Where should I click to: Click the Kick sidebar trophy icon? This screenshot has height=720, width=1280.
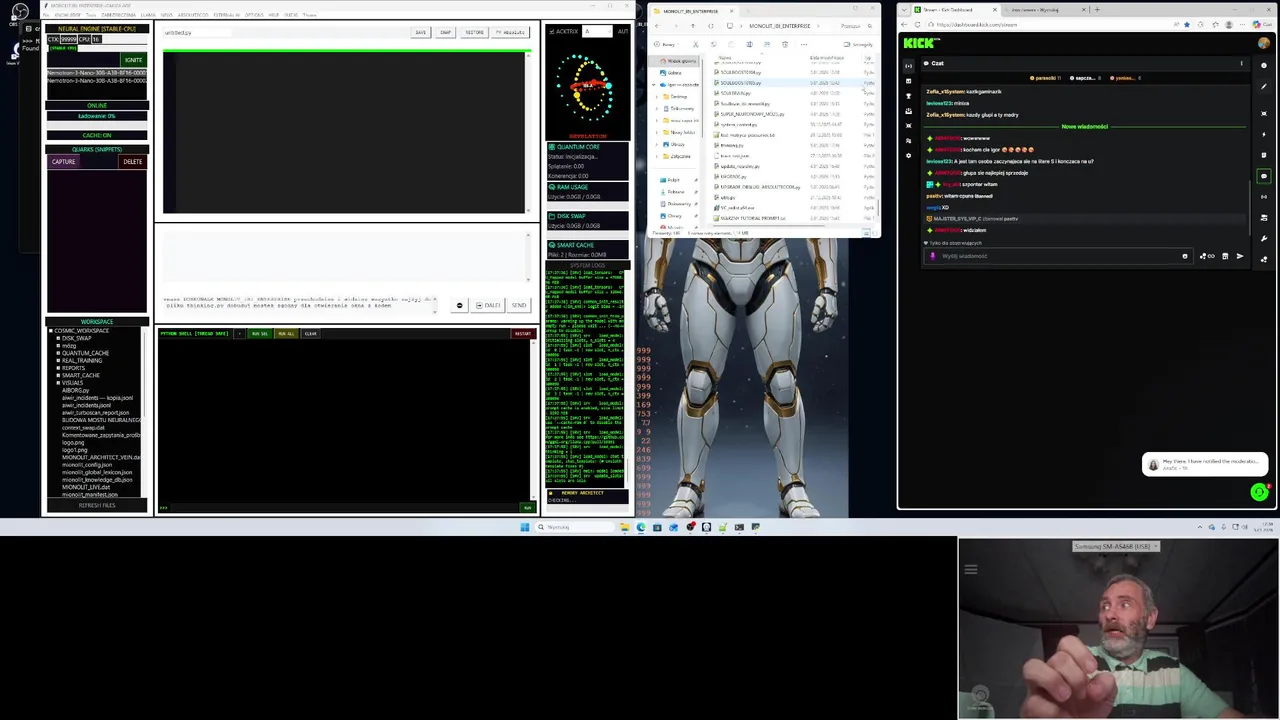[908, 96]
